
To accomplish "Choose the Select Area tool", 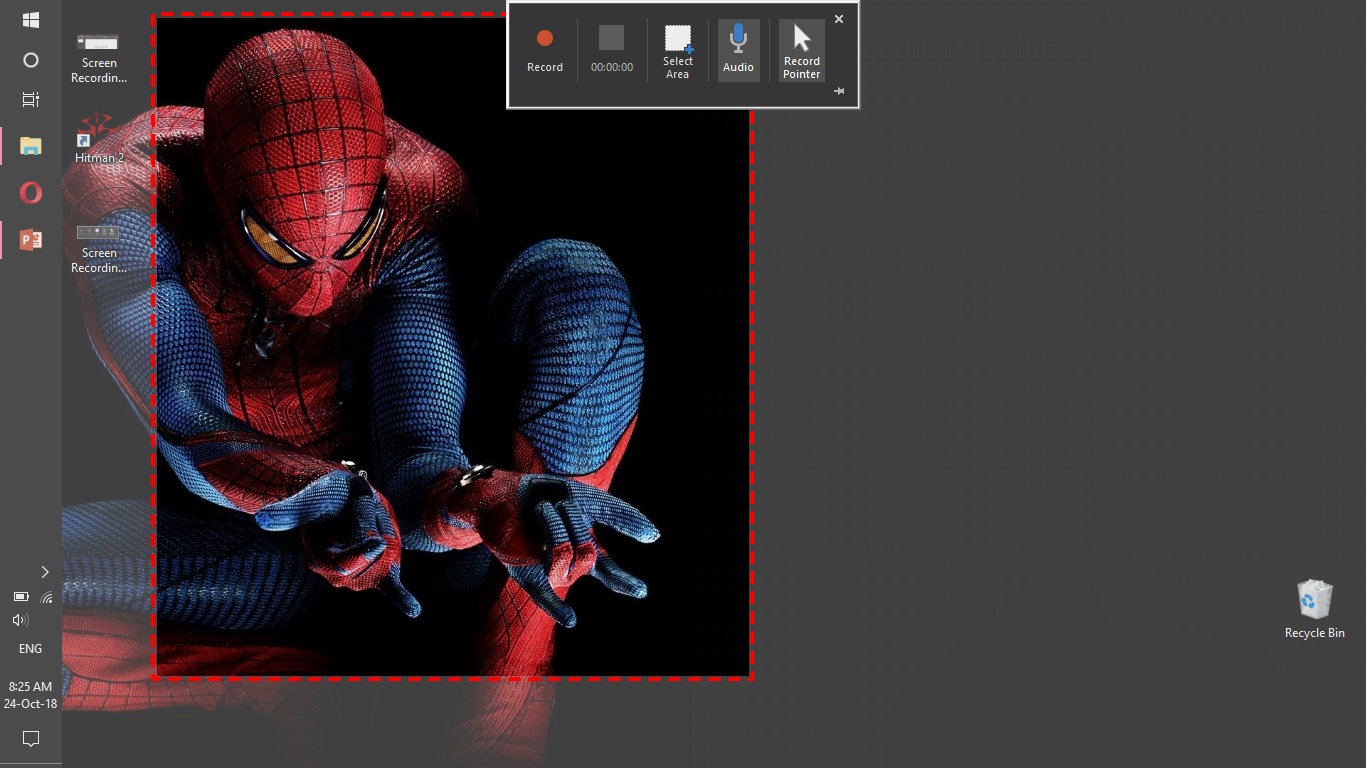I will [678, 50].
